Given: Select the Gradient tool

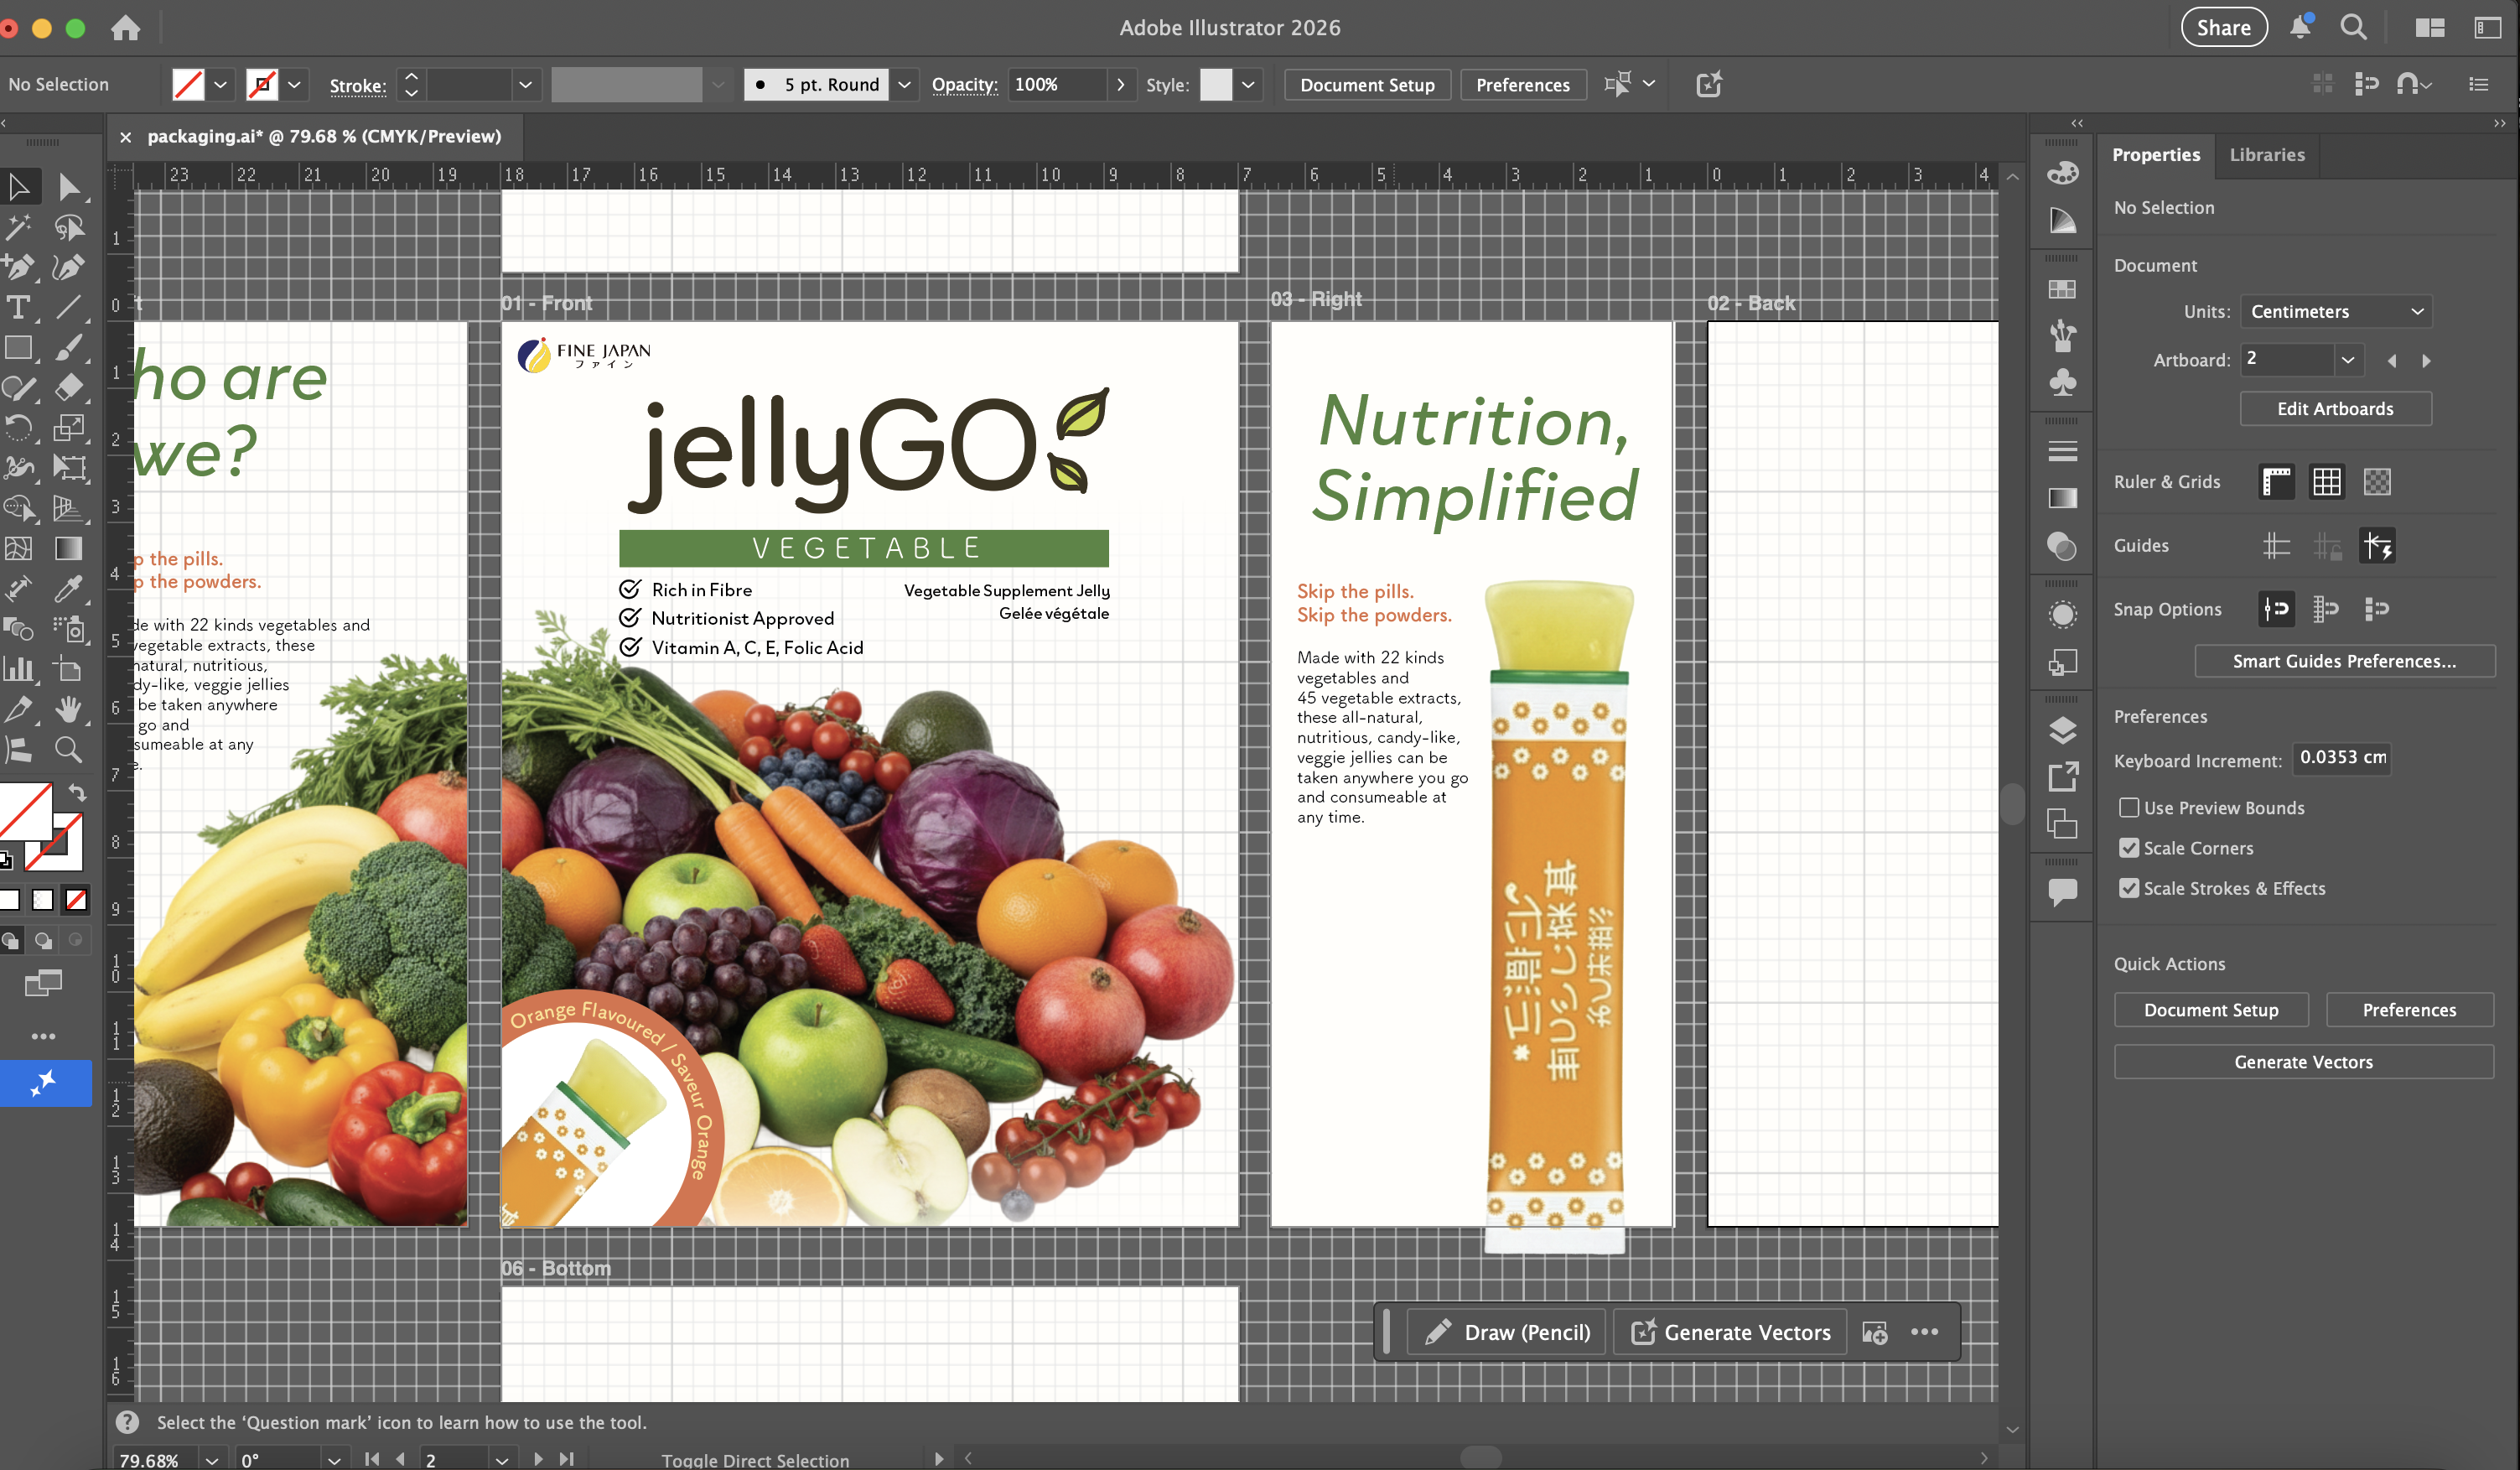Looking at the screenshot, I should tap(68, 548).
